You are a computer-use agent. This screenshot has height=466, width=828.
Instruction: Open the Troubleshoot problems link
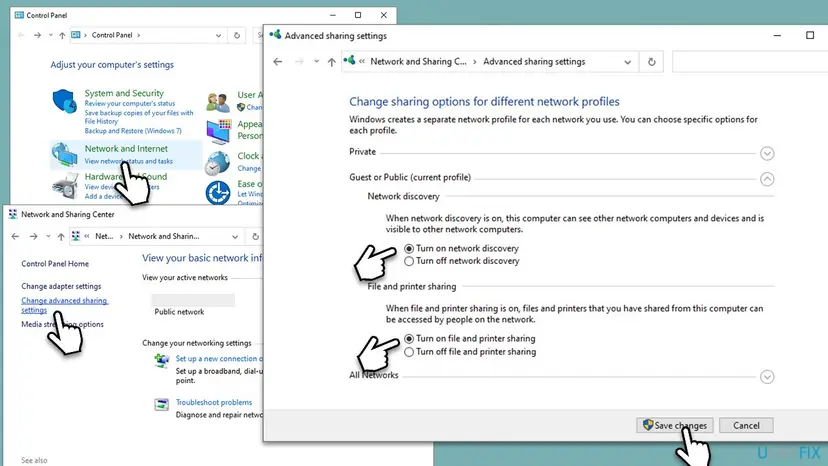coord(214,402)
